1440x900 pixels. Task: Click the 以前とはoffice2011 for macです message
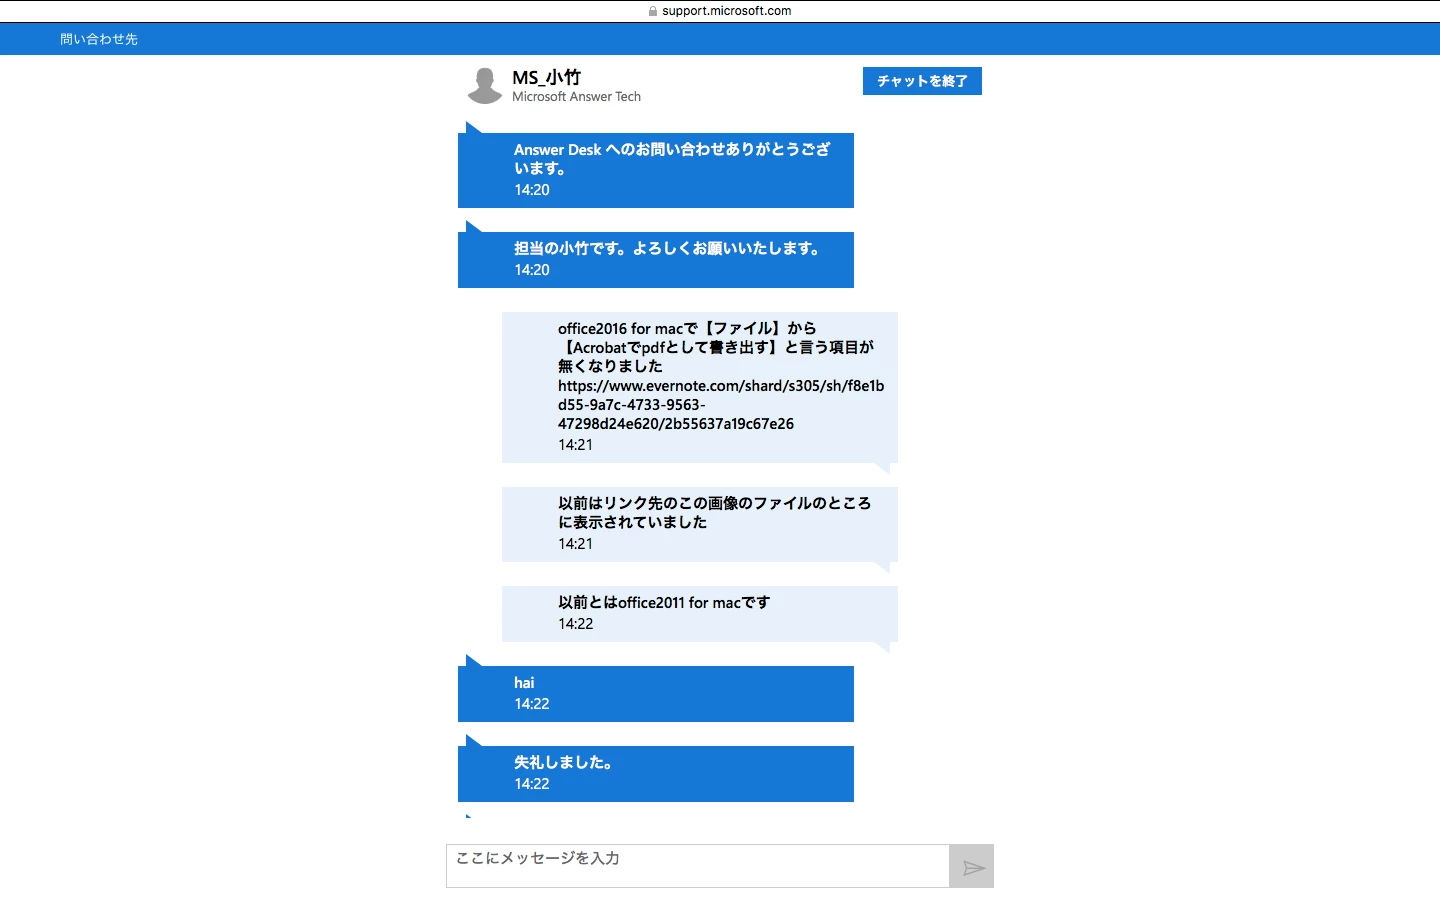point(700,614)
